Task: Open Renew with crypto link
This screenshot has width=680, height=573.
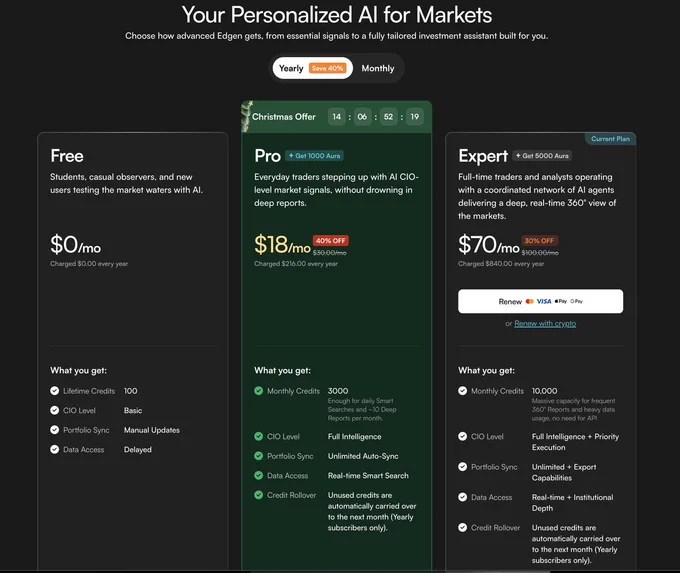Action: tap(545, 324)
